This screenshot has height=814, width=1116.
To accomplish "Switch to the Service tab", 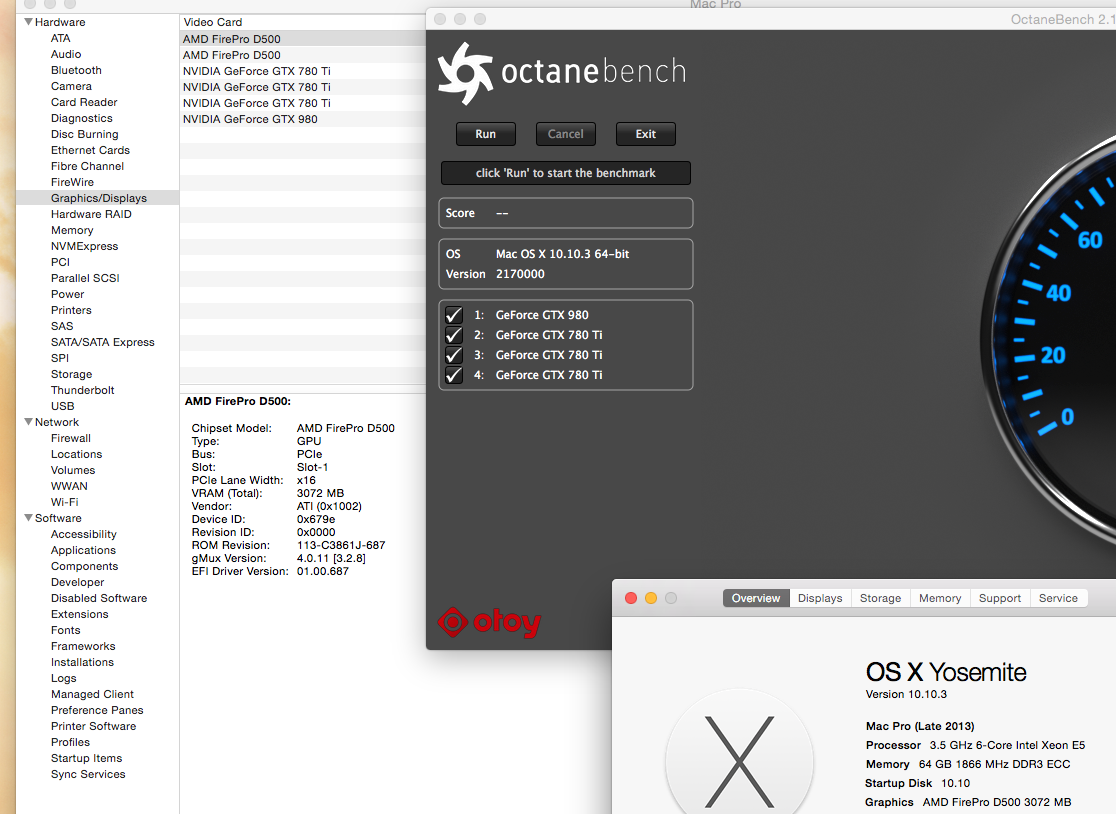I will [1058, 598].
